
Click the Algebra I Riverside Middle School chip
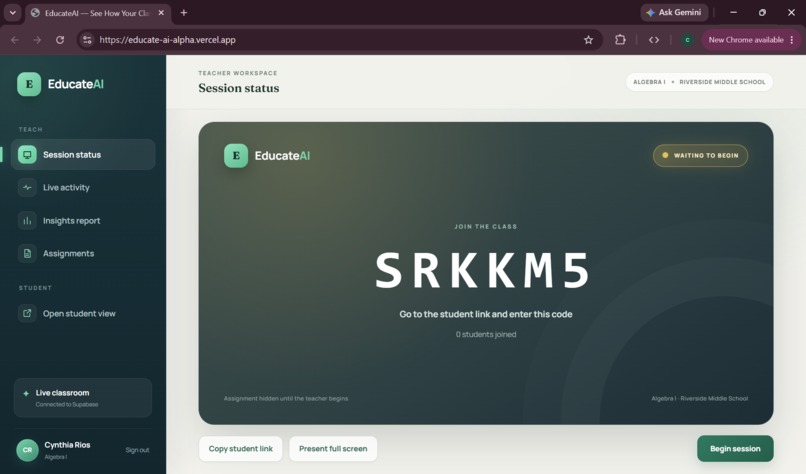(x=699, y=82)
